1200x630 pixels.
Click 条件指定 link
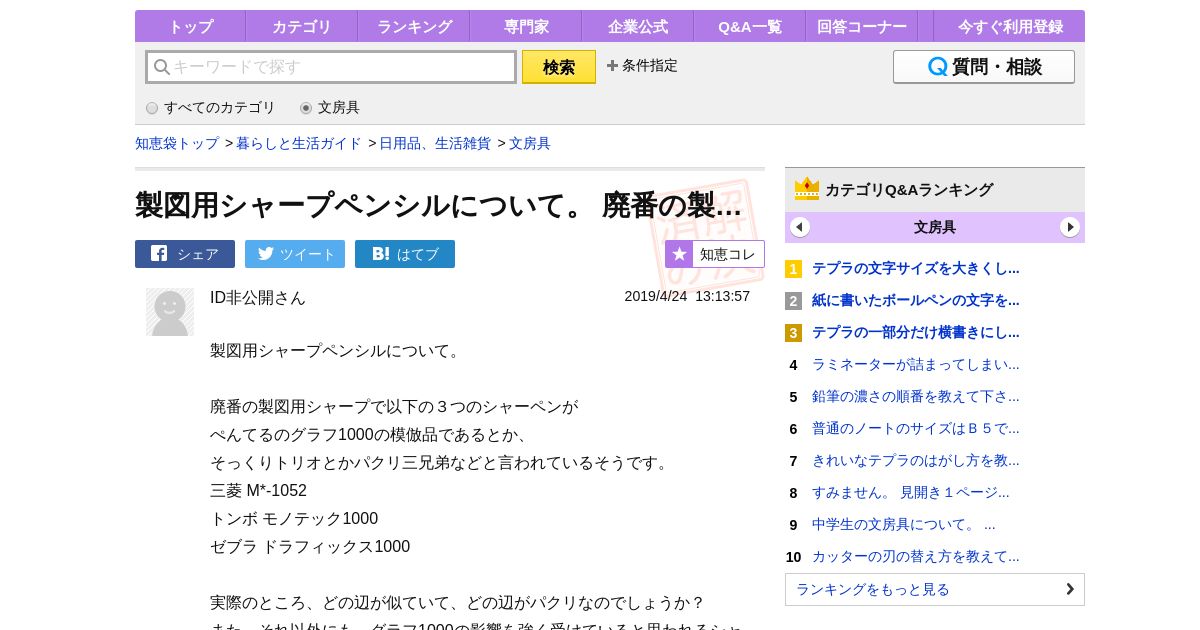(x=650, y=66)
